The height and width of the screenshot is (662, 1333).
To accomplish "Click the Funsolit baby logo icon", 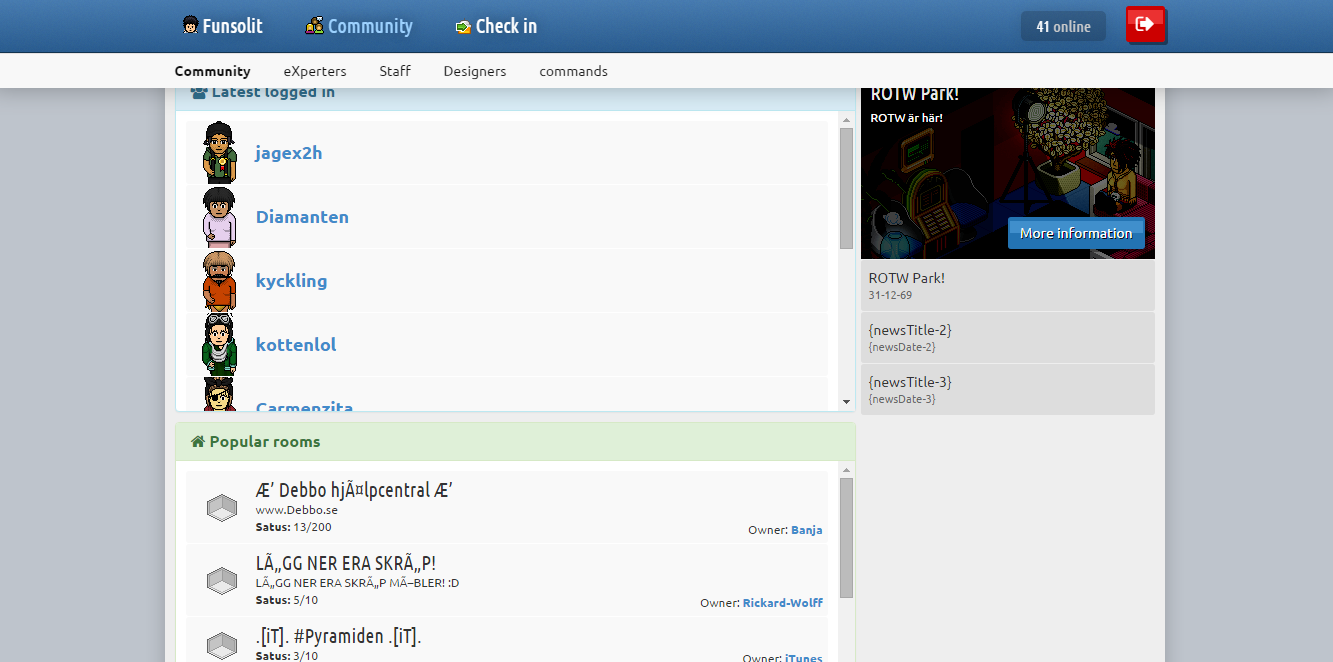I will (x=188, y=25).
